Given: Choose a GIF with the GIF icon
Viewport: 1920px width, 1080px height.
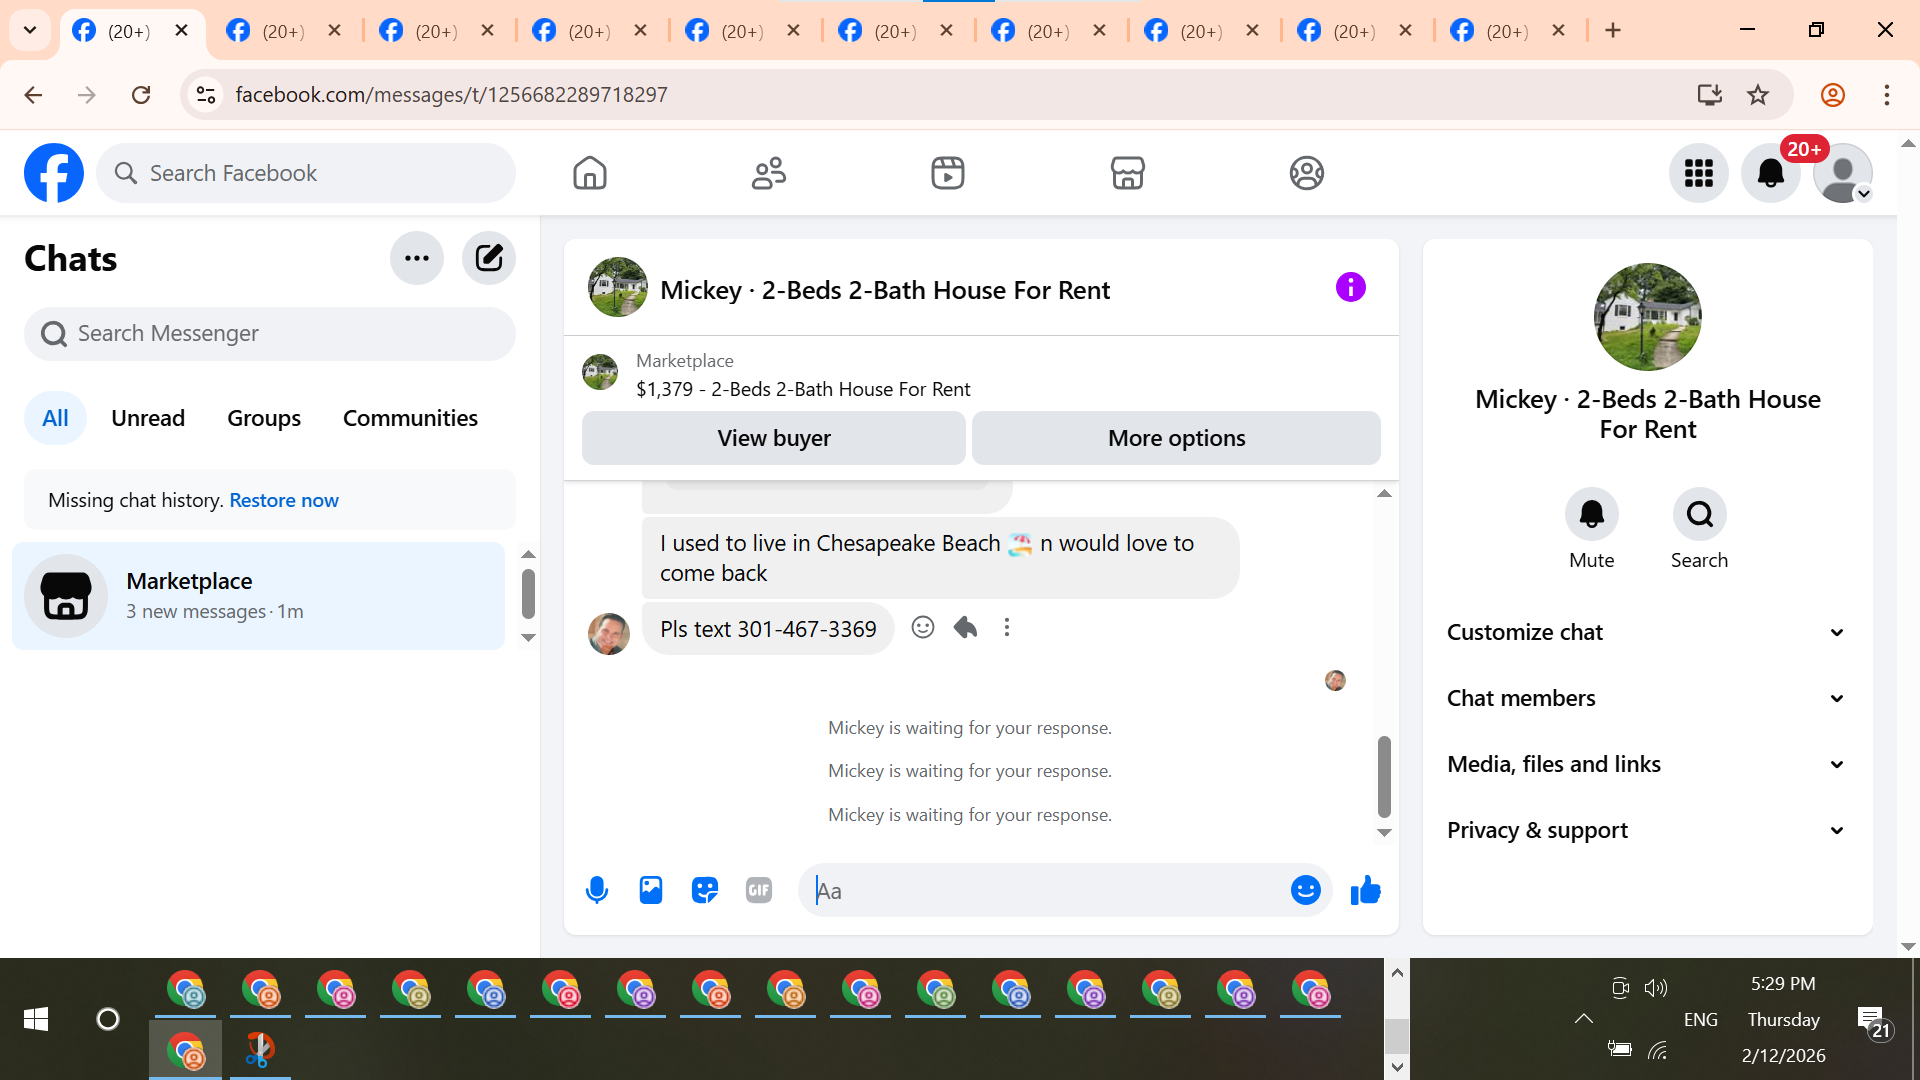Looking at the screenshot, I should pos(759,890).
